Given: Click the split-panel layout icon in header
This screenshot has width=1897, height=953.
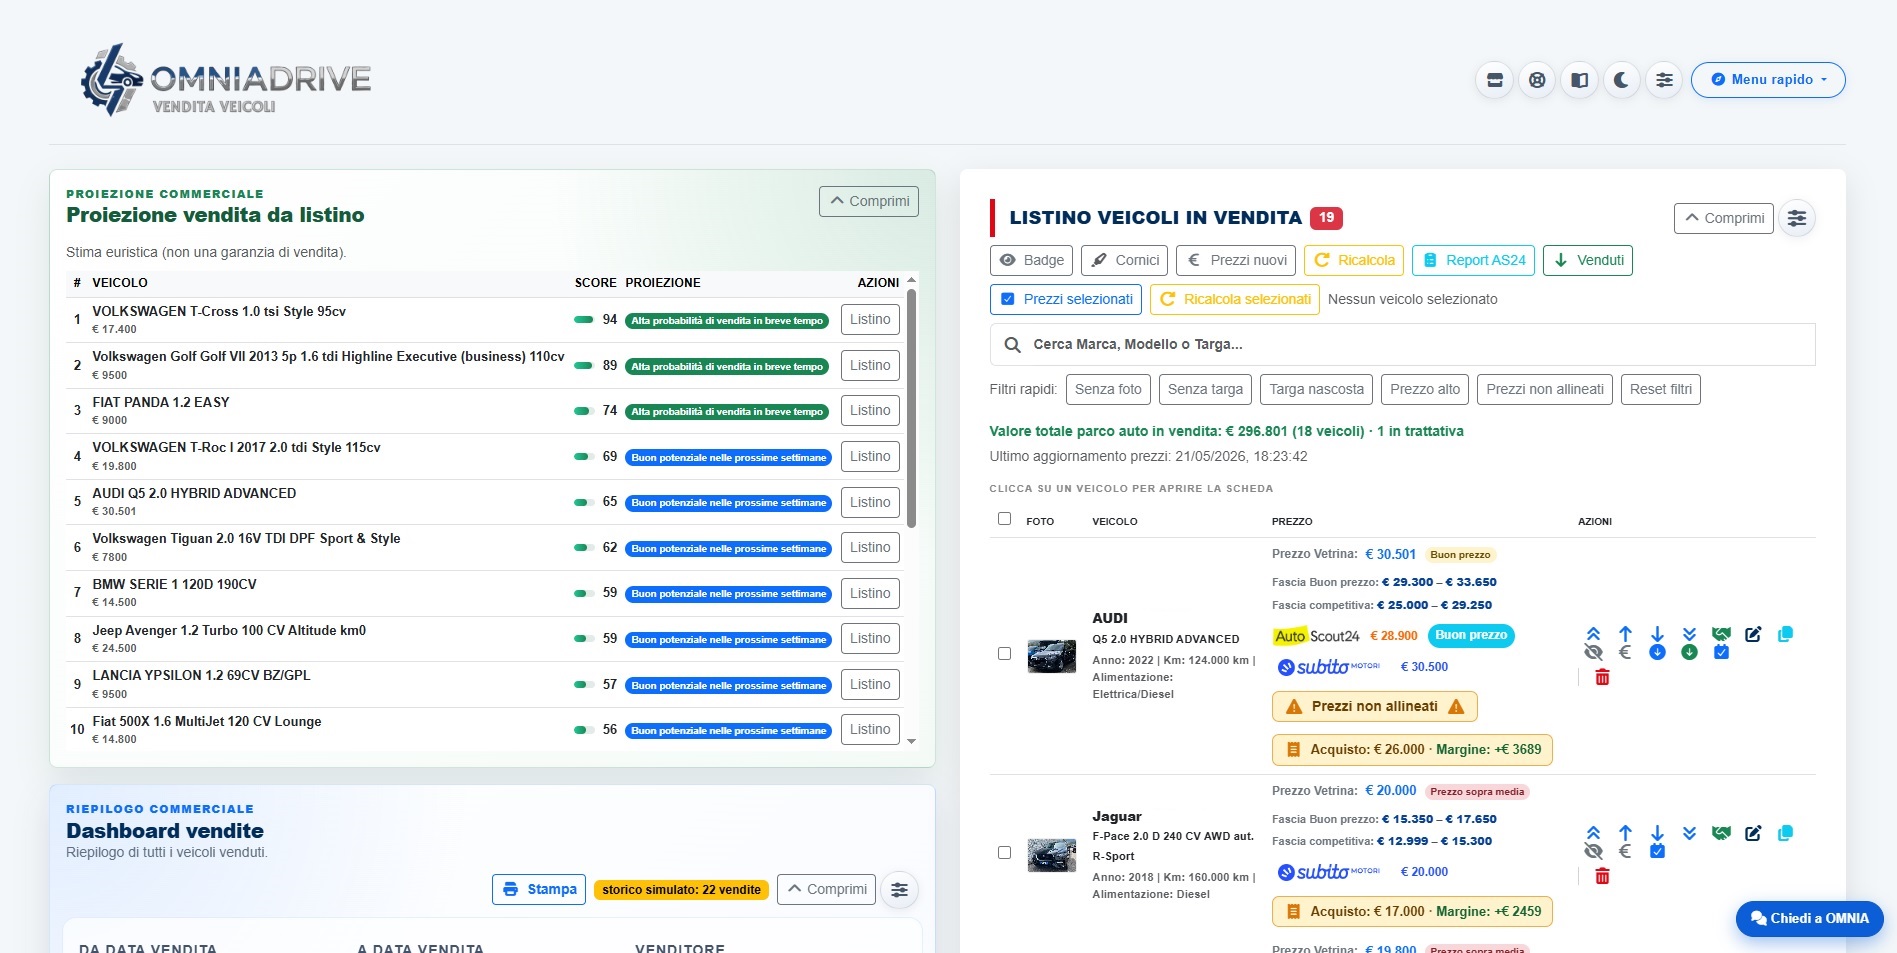Looking at the screenshot, I should pyautogui.click(x=1579, y=80).
